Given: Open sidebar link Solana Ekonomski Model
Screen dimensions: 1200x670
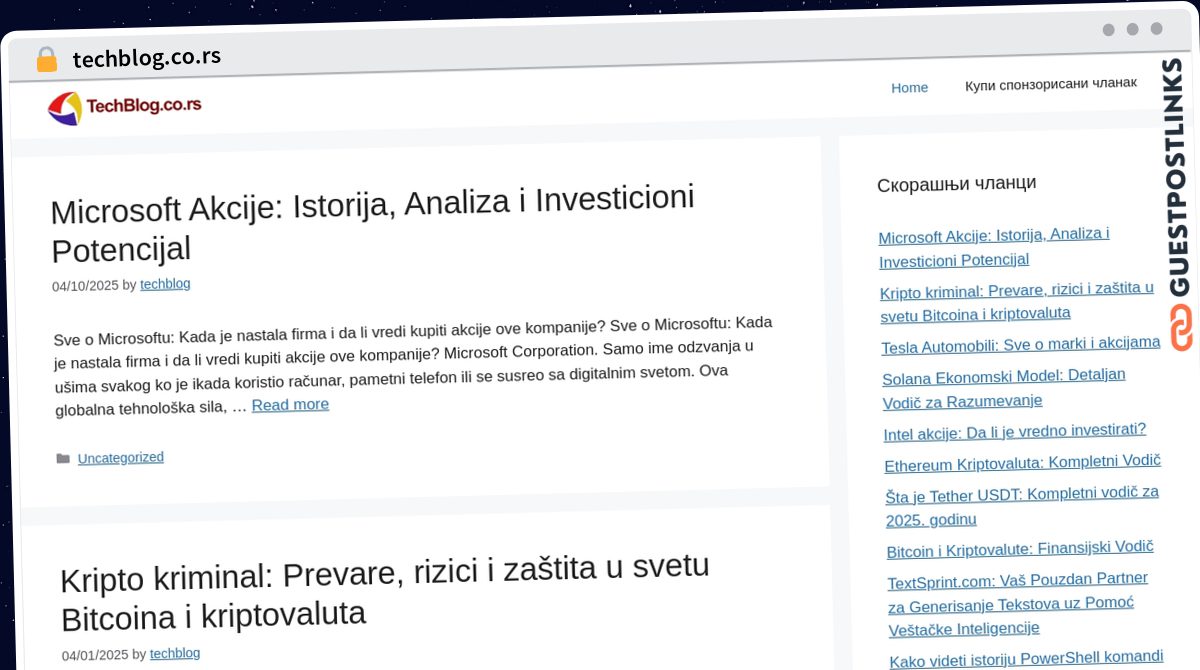Looking at the screenshot, I should pyautogui.click(x=1004, y=388).
